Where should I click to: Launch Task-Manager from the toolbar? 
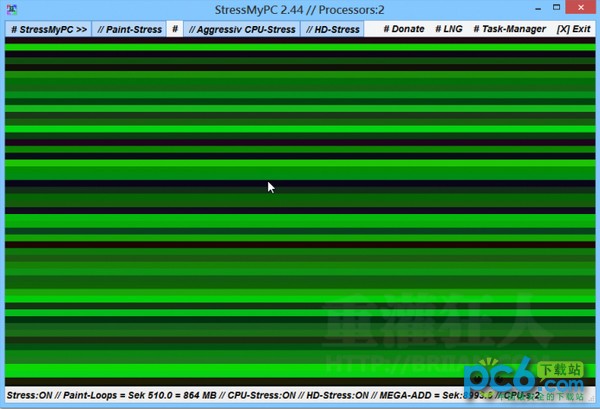[510, 30]
